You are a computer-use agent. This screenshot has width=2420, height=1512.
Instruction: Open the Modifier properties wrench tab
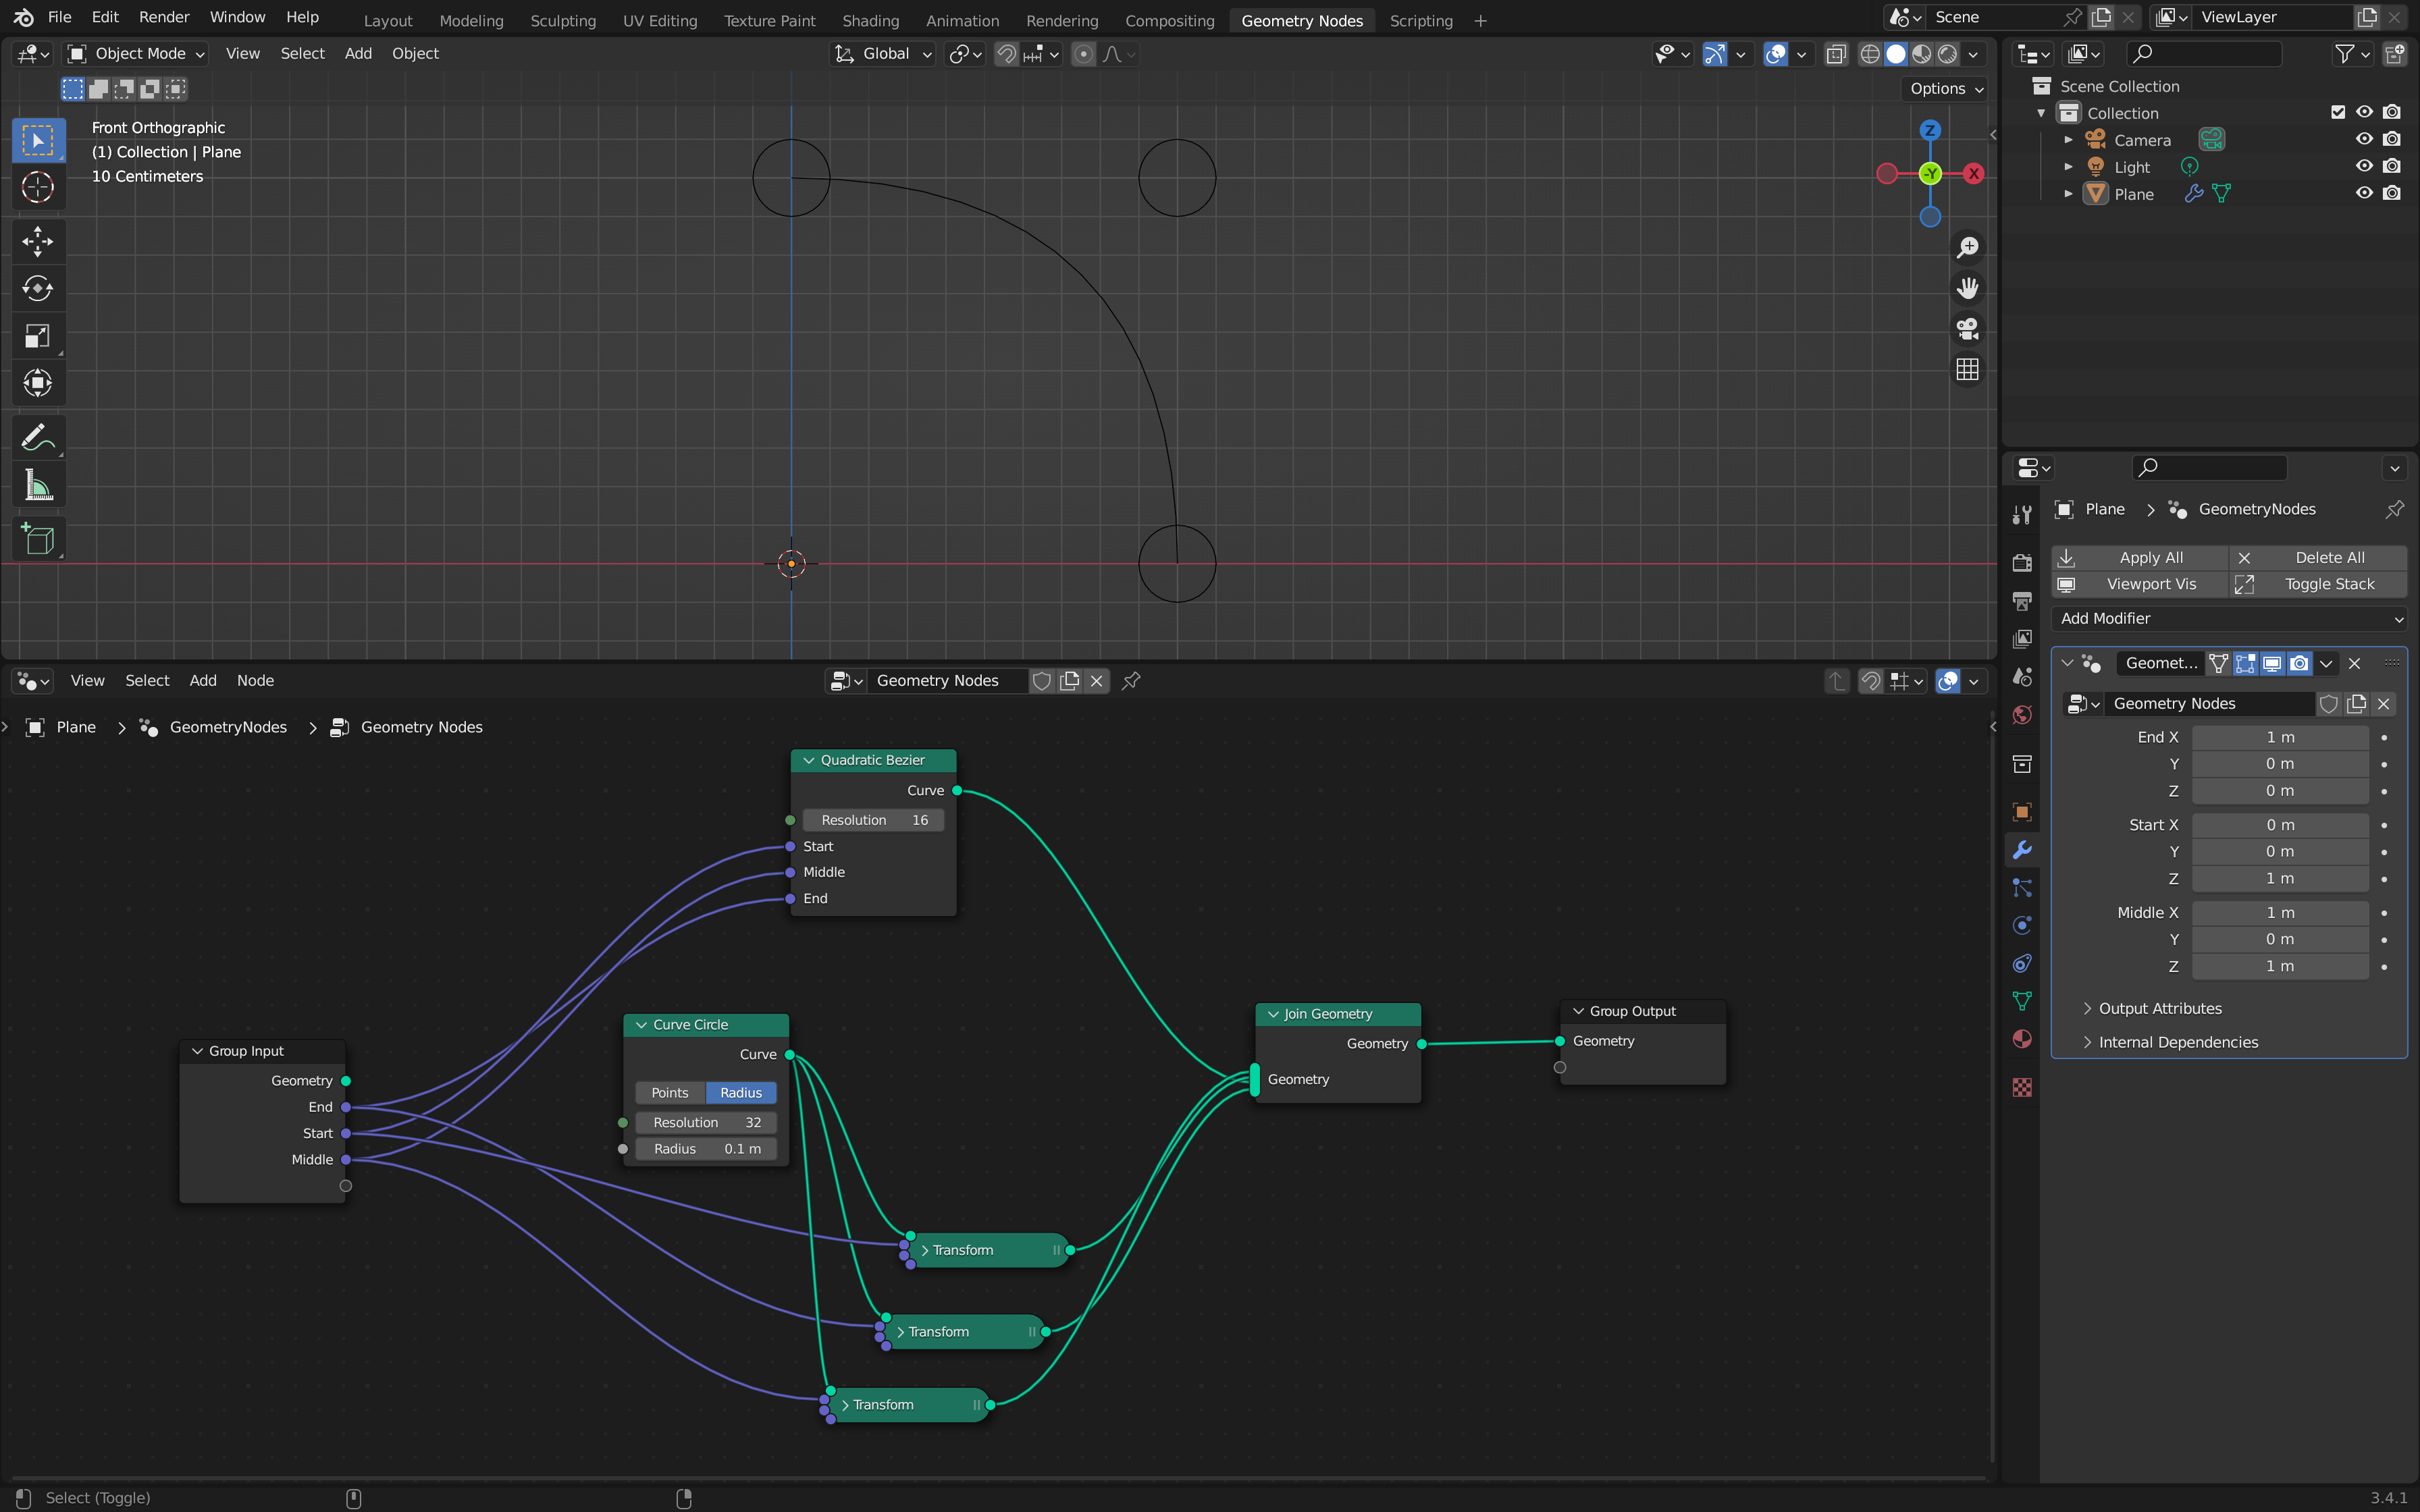click(2022, 850)
